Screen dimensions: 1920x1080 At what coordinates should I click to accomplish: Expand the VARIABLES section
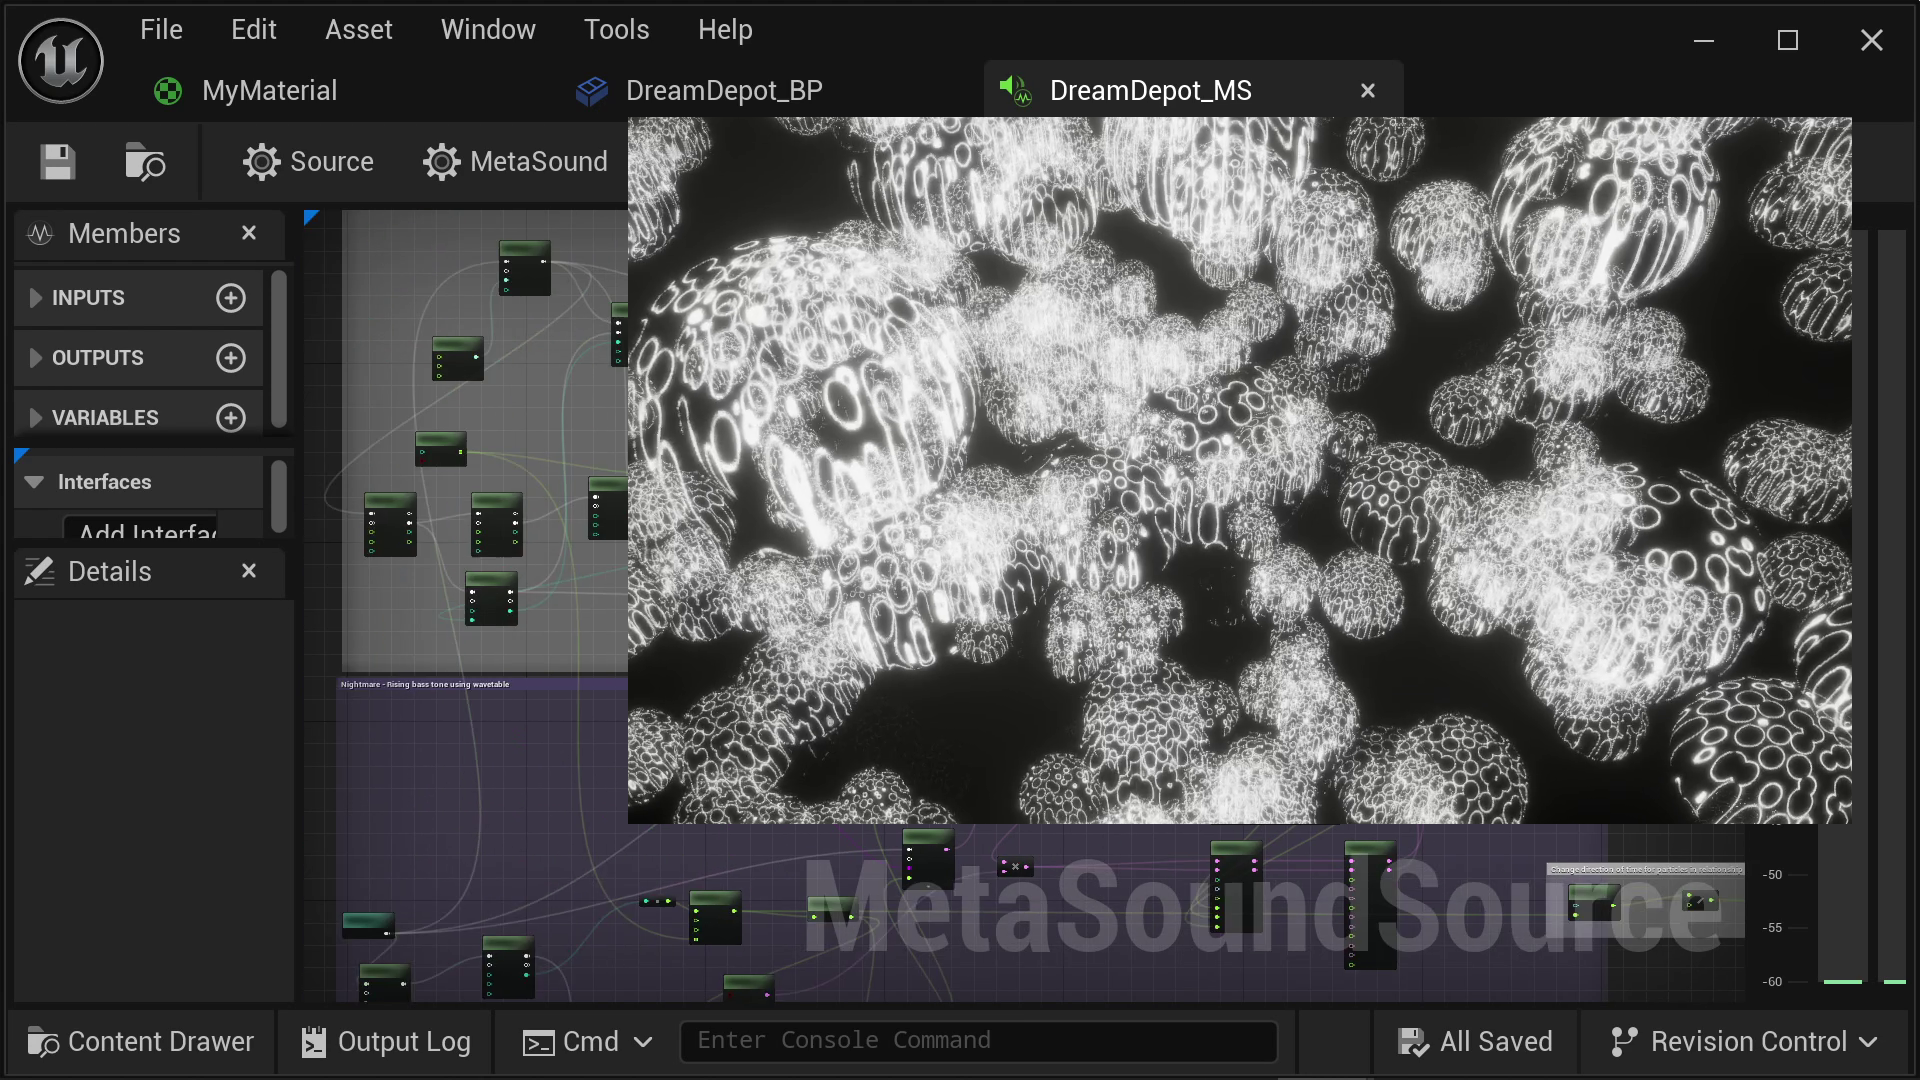(36, 418)
